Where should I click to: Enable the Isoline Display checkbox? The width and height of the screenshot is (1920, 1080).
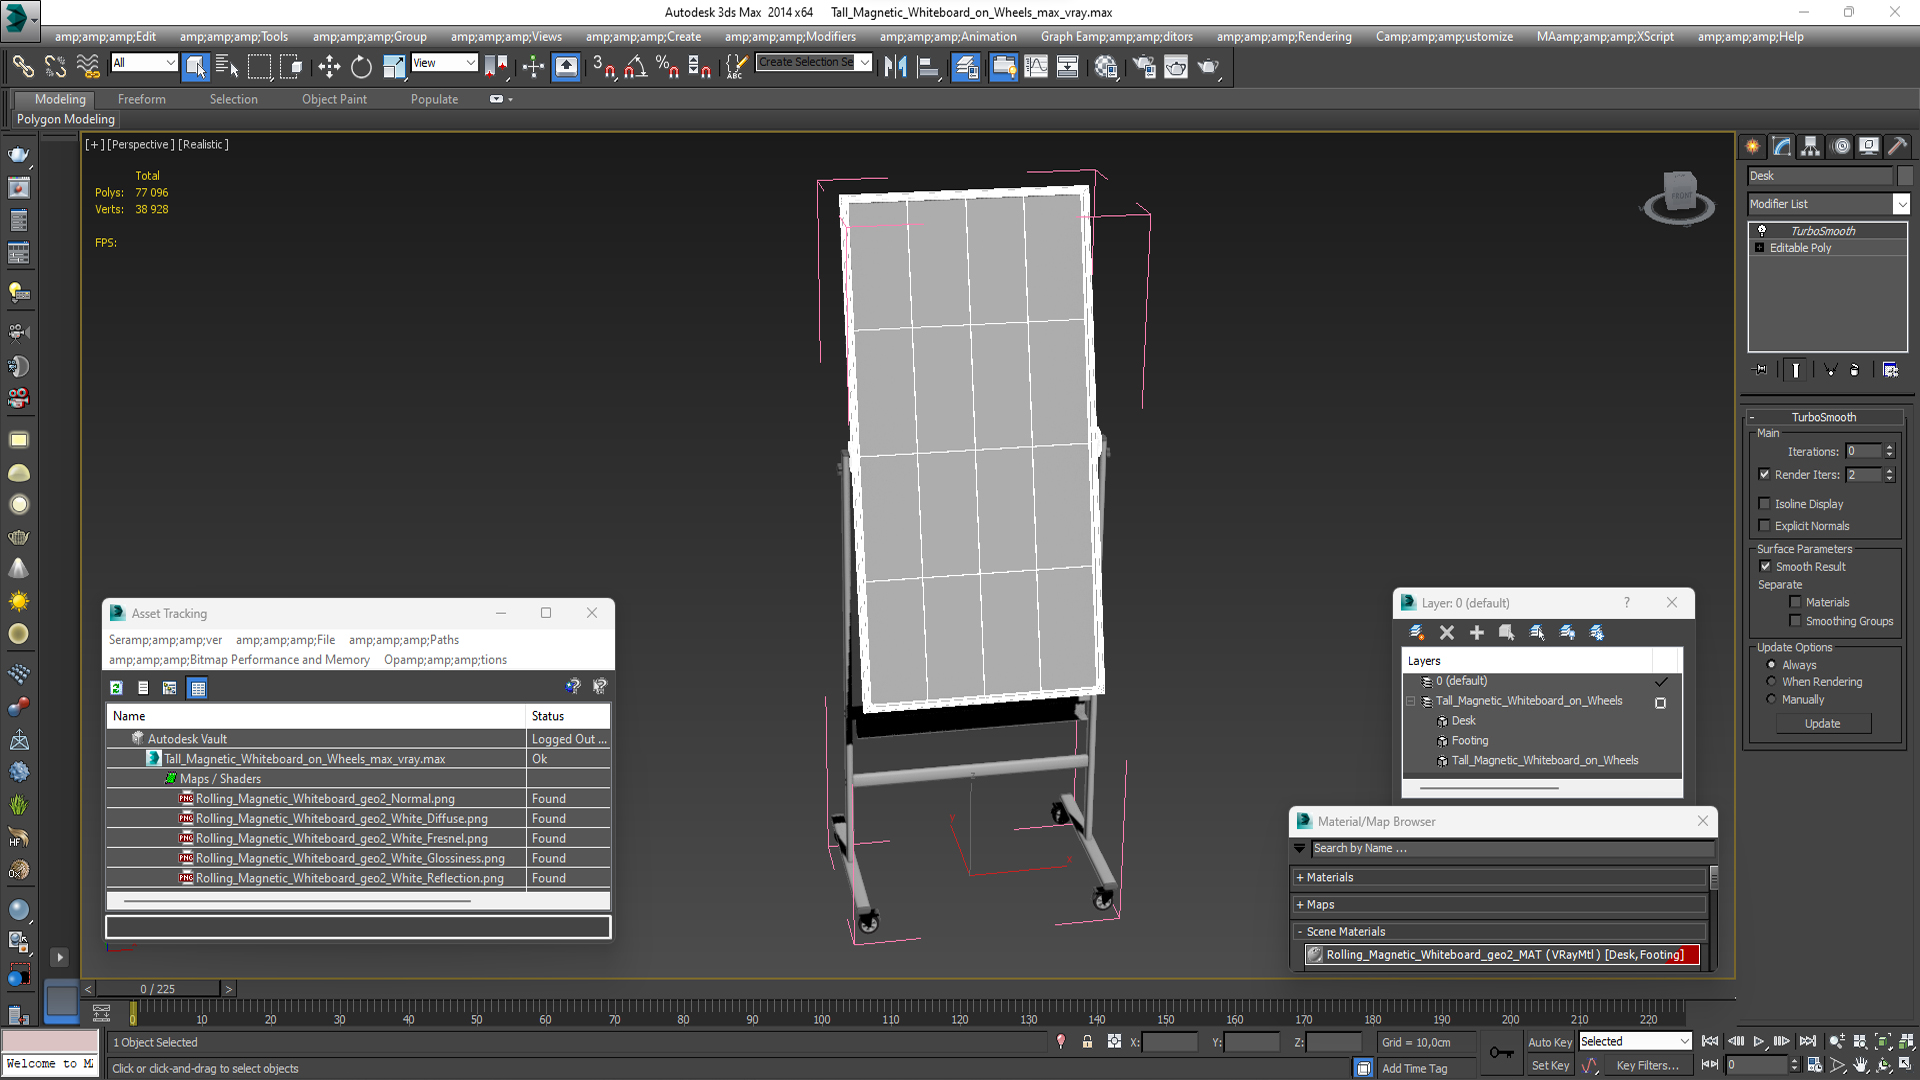point(1764,504)
